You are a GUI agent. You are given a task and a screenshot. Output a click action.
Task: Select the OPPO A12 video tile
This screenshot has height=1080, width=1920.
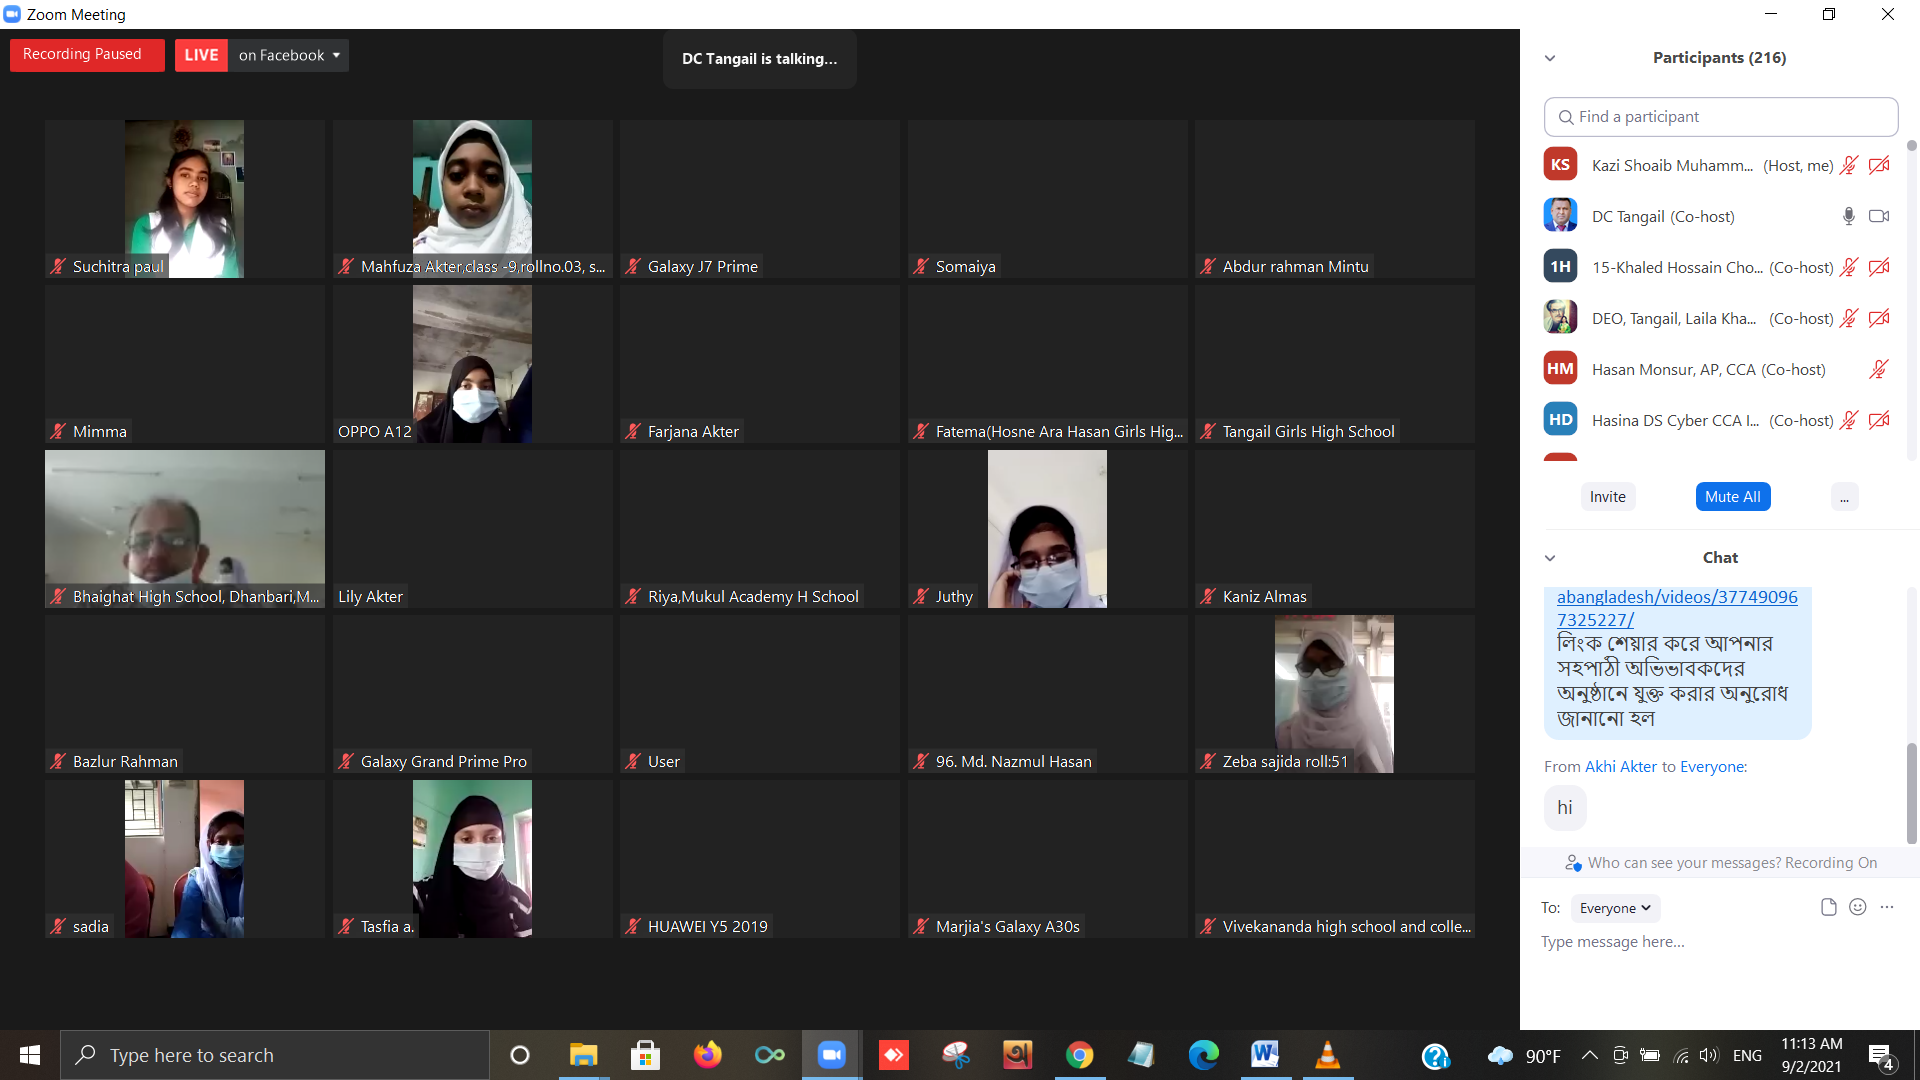click(472, 364)
